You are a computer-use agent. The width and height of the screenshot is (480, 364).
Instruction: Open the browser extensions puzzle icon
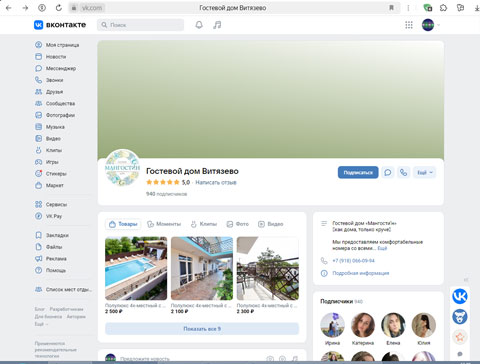click(x=443, y=8)
